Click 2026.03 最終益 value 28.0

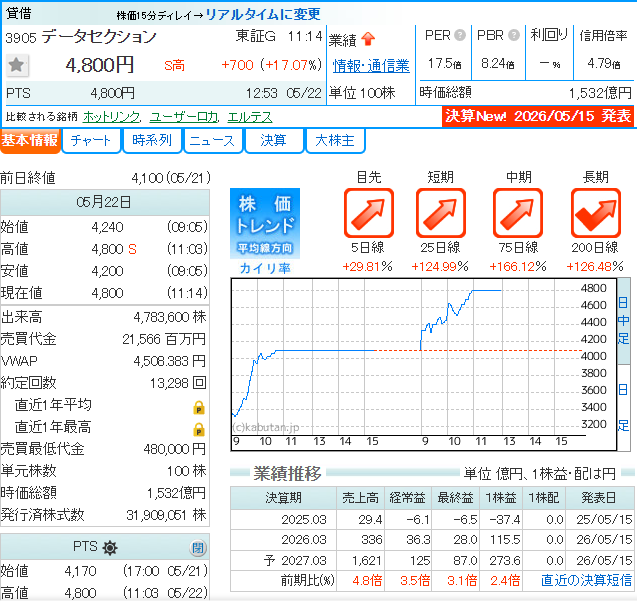click(x=465, y=540)
